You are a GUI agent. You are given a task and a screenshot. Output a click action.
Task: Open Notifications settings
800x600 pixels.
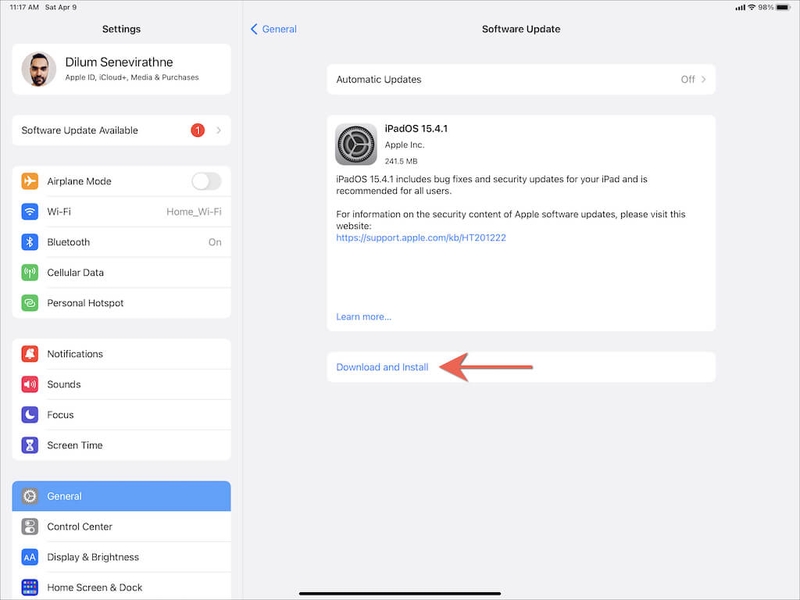point(121,354)
